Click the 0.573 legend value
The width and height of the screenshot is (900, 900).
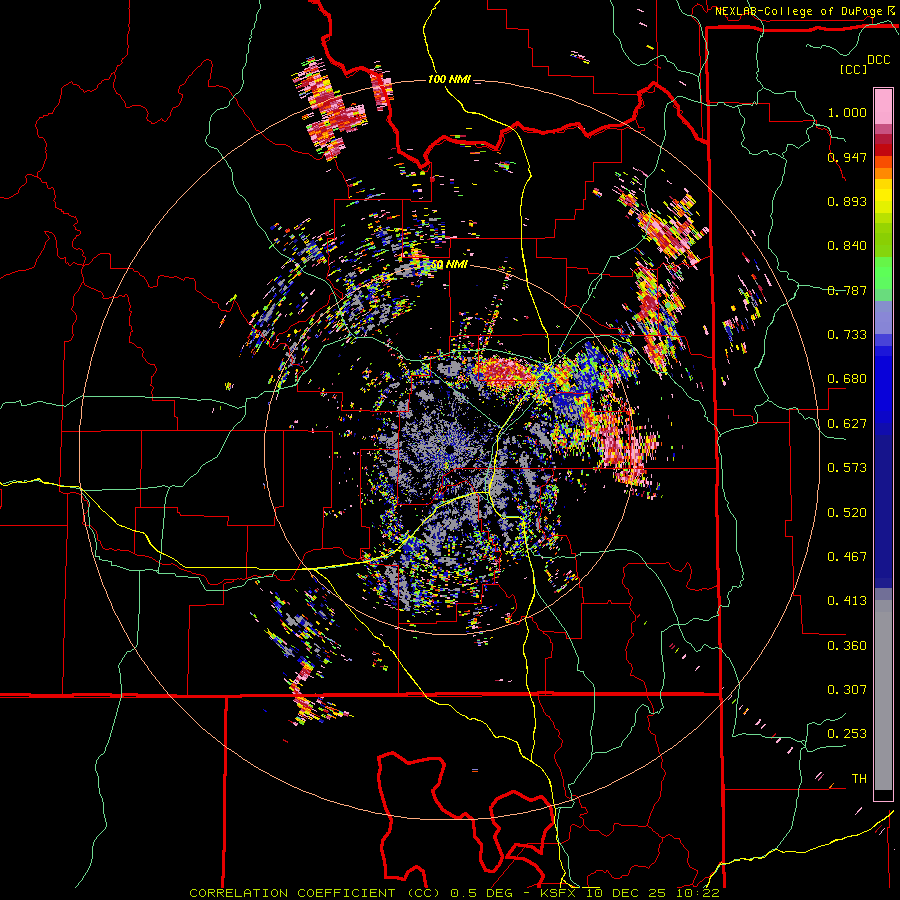pos(847,468)
